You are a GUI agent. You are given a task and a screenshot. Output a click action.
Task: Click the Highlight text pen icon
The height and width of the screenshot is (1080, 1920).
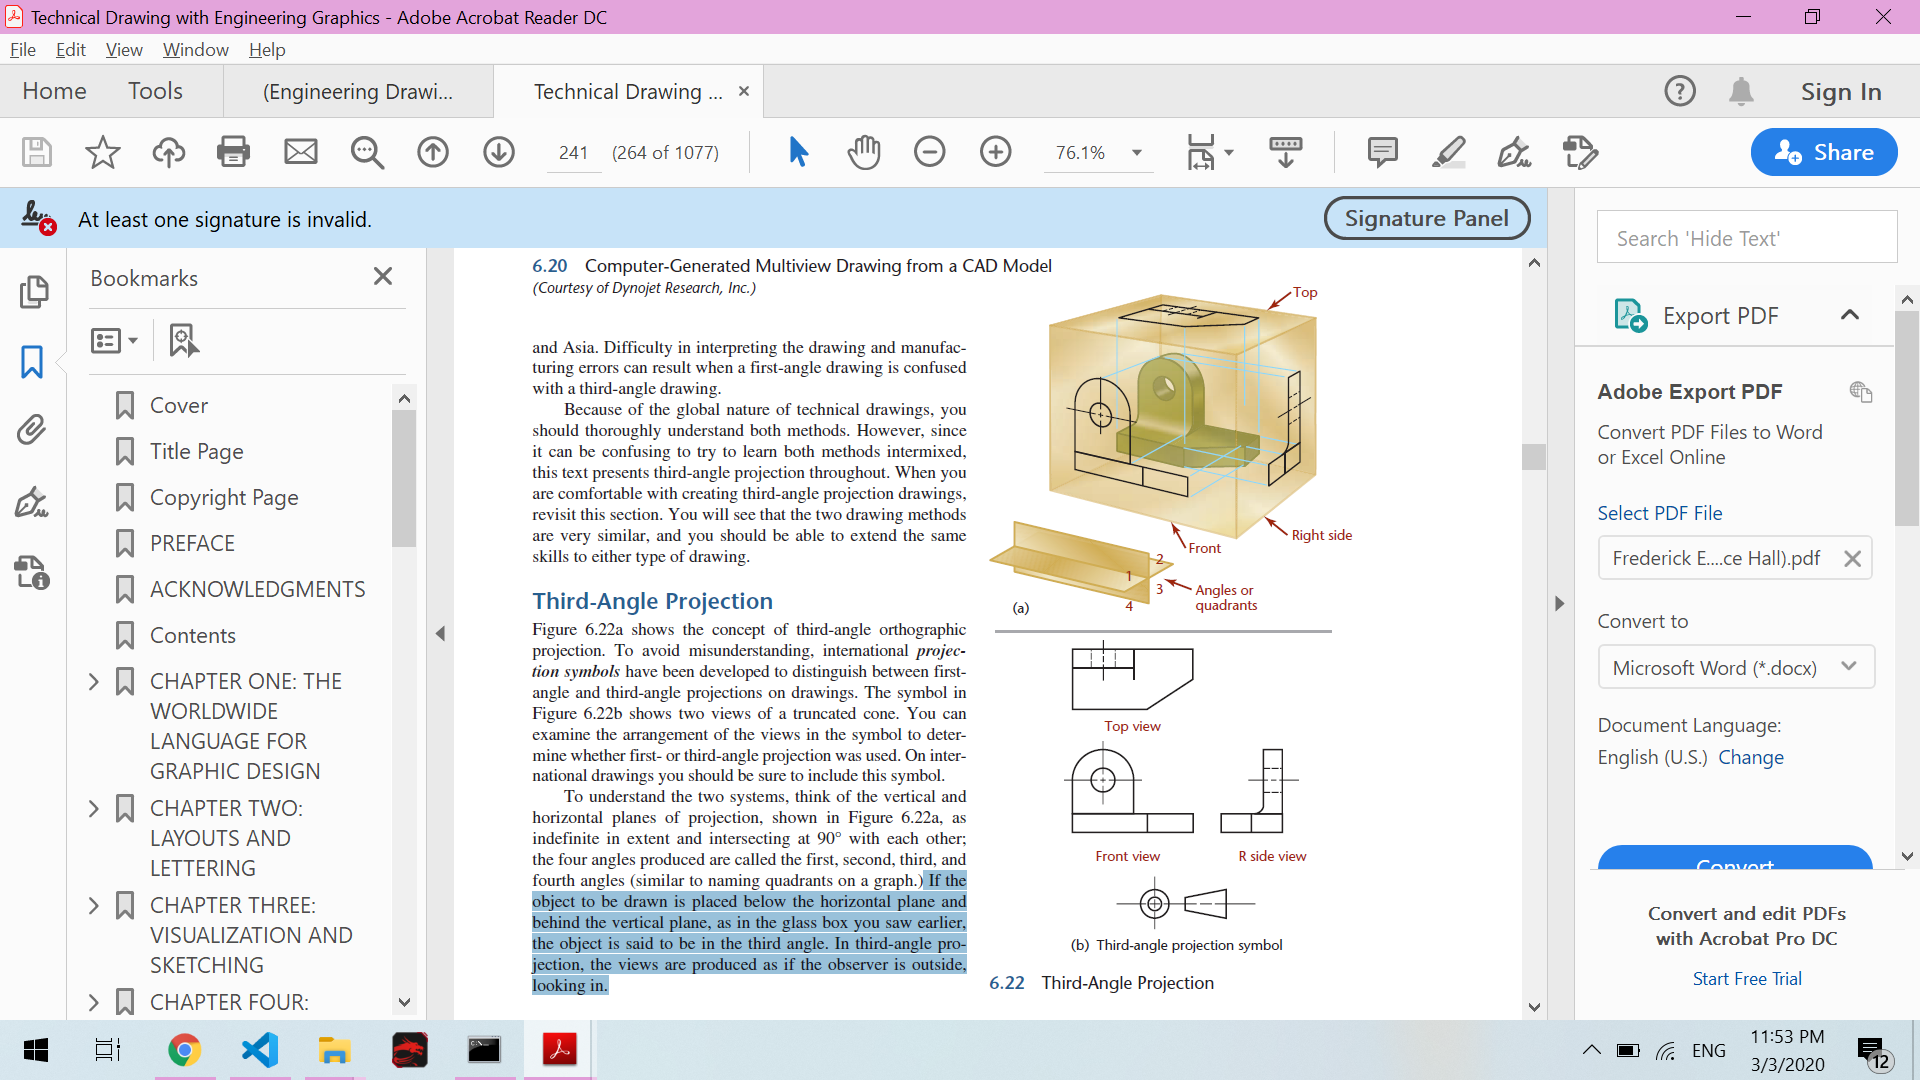click(x=1448, y=152)
